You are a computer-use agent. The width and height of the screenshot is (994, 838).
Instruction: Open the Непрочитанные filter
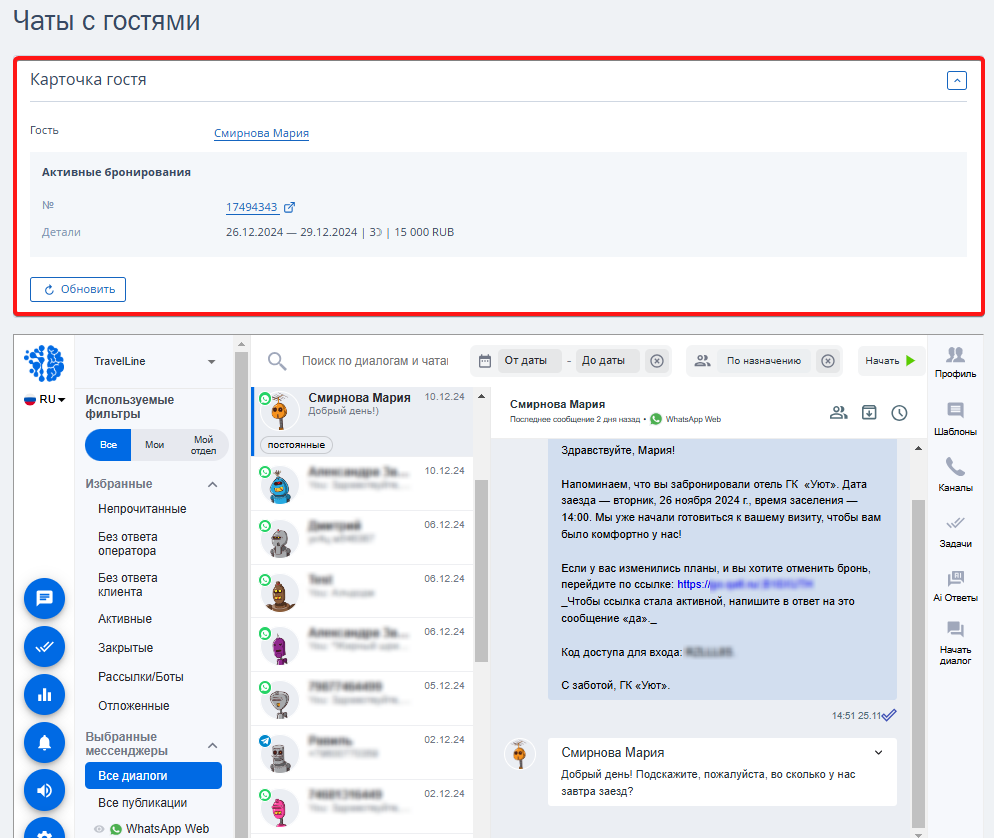click(x=142, y=509)
